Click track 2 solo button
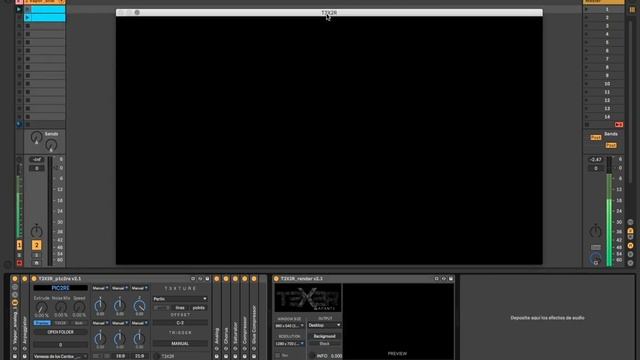 click(x=36, y=255)
